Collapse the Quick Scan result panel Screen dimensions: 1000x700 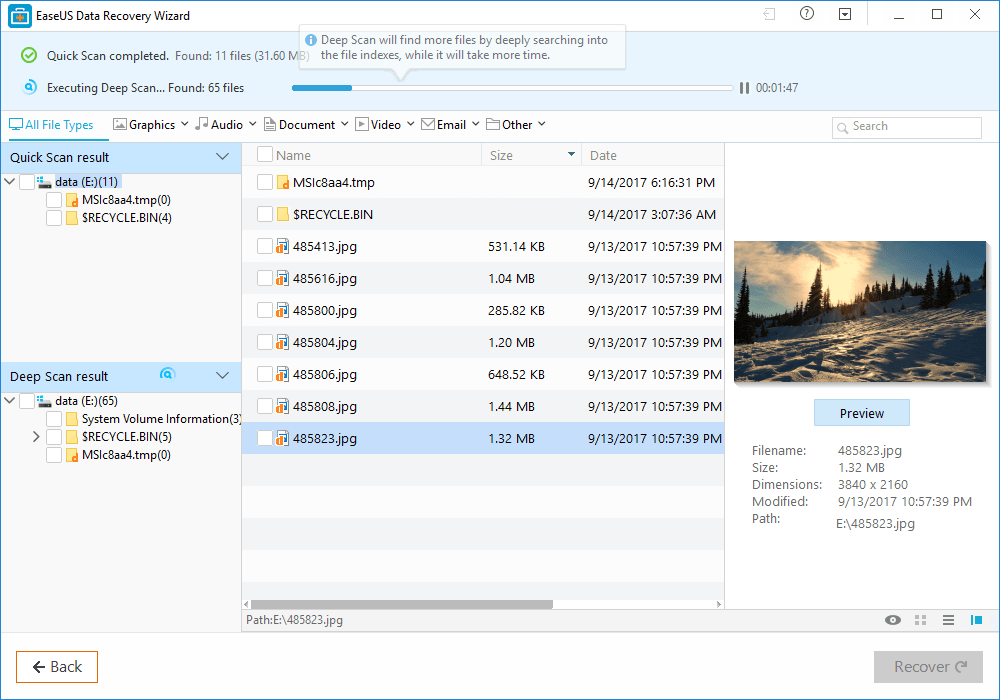222,157
